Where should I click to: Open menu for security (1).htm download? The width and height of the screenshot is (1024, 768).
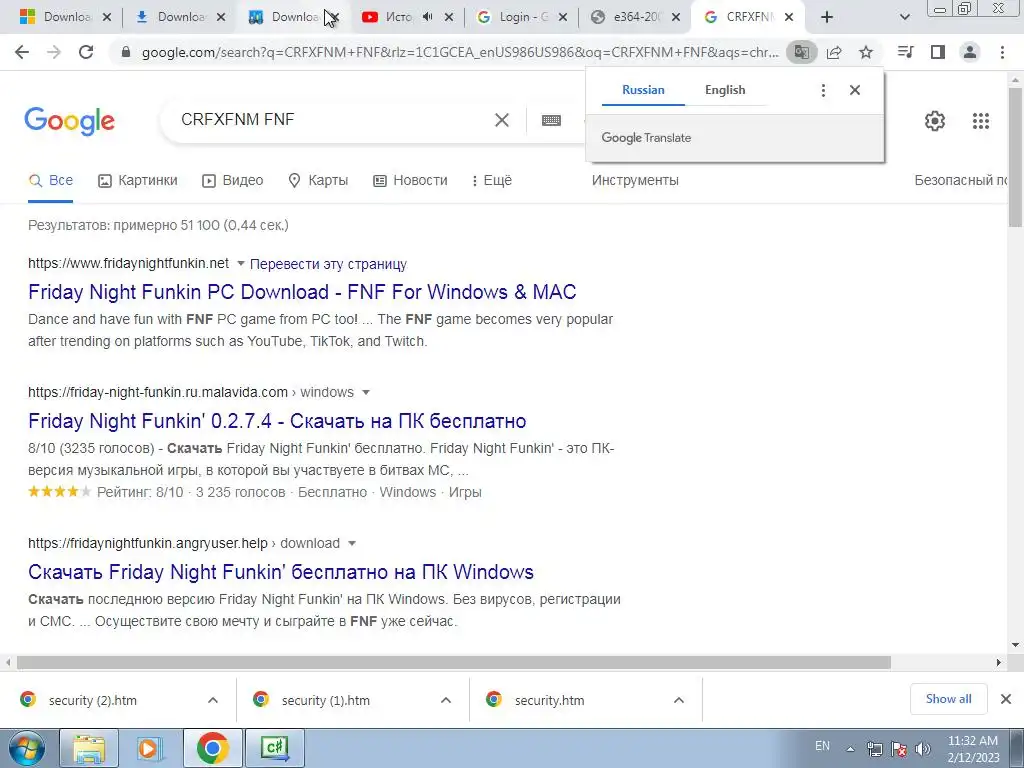click(446, 700)
